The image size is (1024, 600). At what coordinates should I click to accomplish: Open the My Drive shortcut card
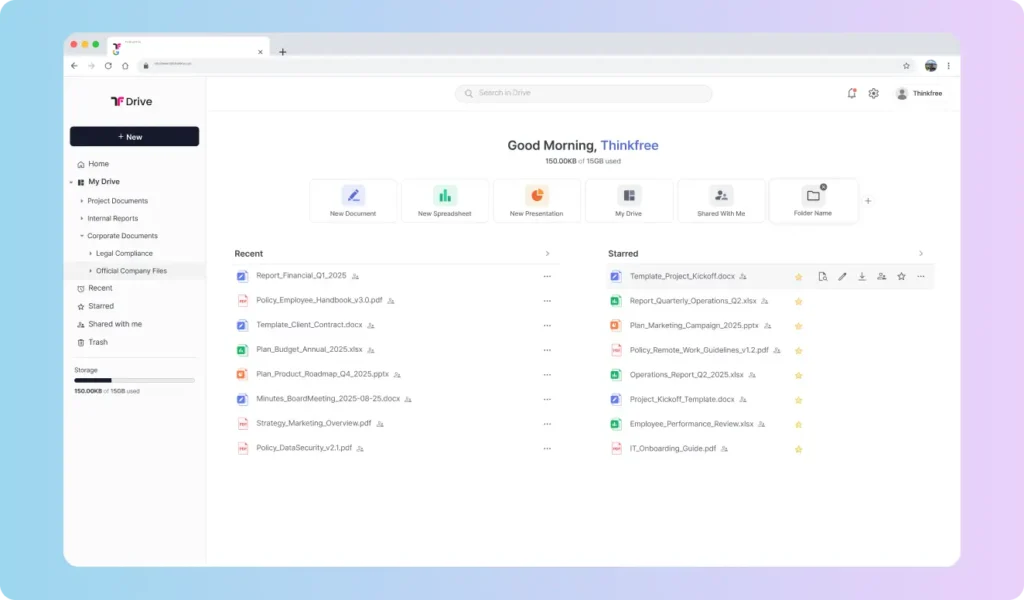click(x=628, y=201)
